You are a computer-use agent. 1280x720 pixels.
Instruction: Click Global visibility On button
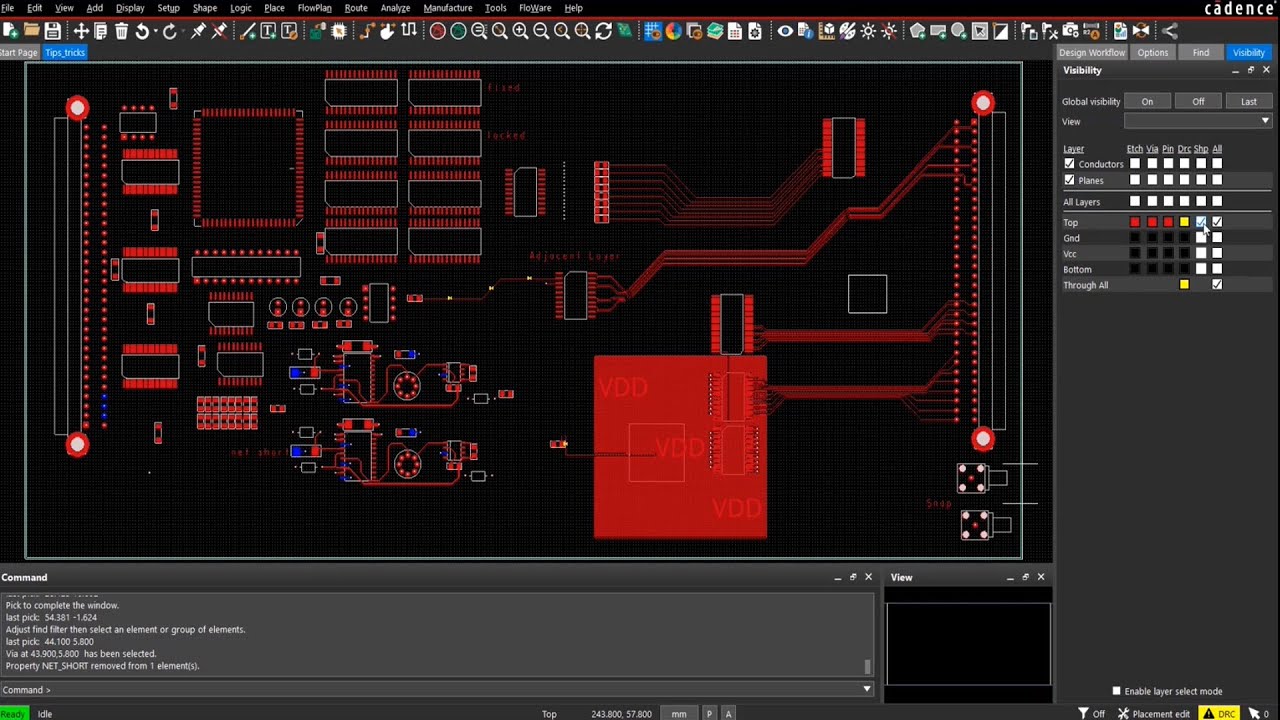point(1147,101)
